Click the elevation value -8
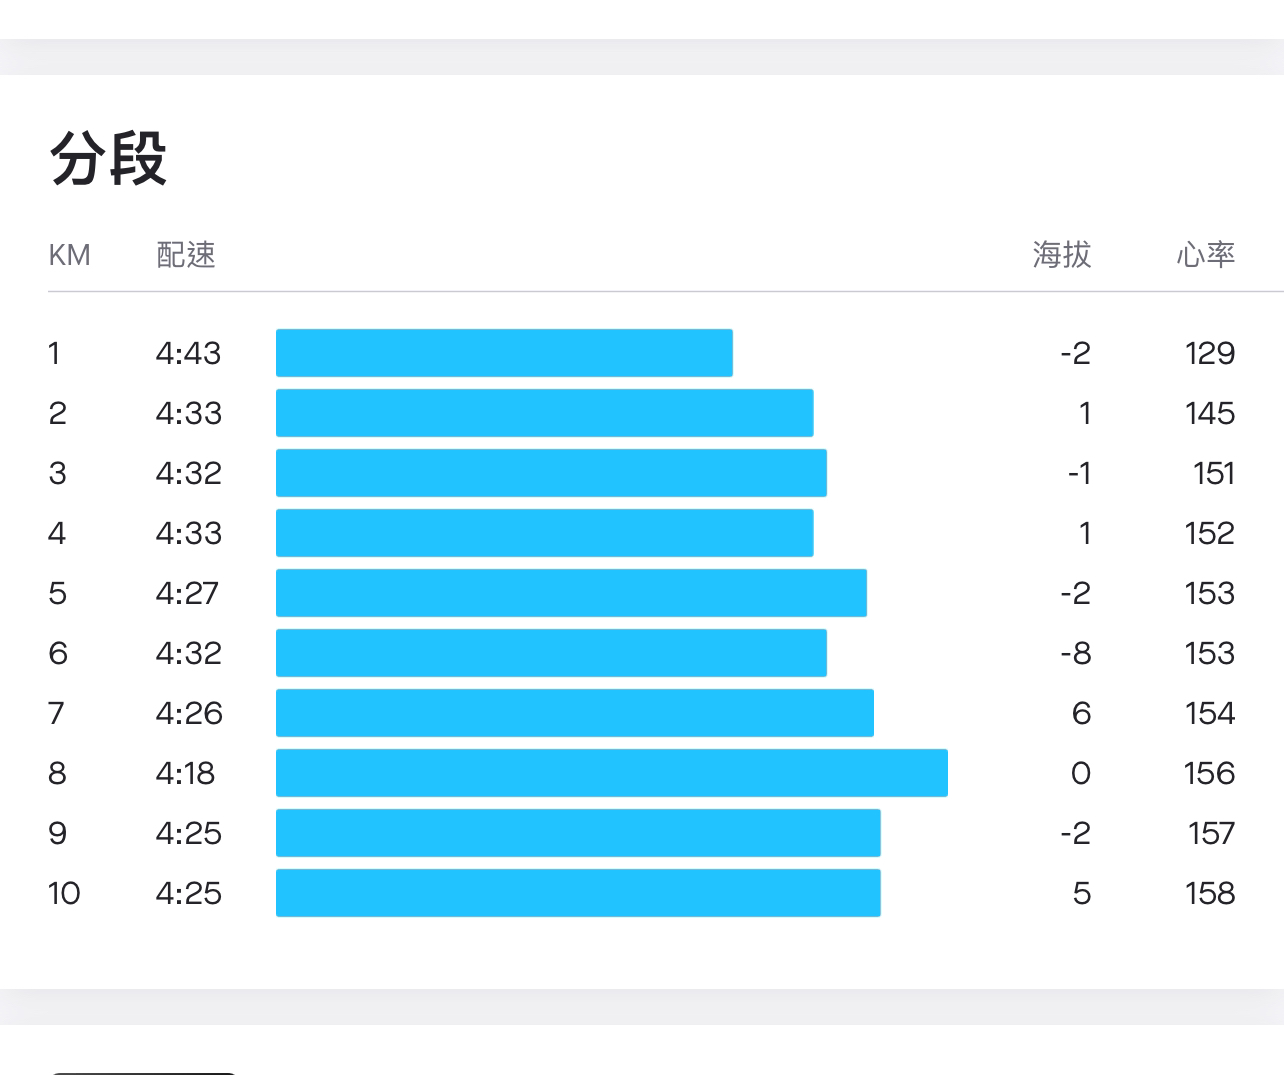This screenshot has width=1284, height=1075. tap(1076, 653)
